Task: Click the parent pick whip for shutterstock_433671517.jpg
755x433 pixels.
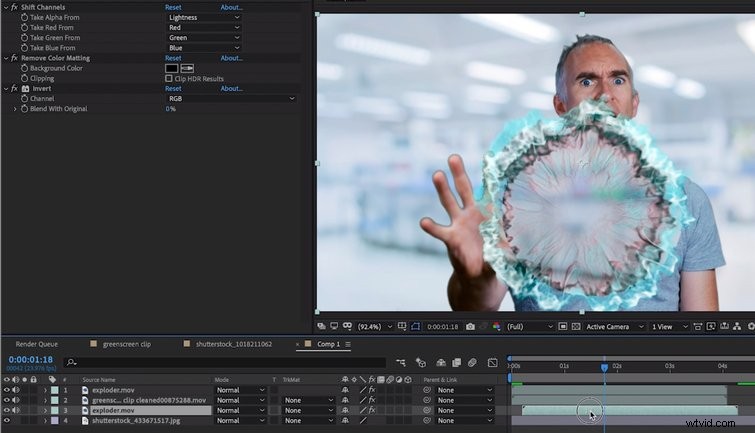Action: click(427, 420)
